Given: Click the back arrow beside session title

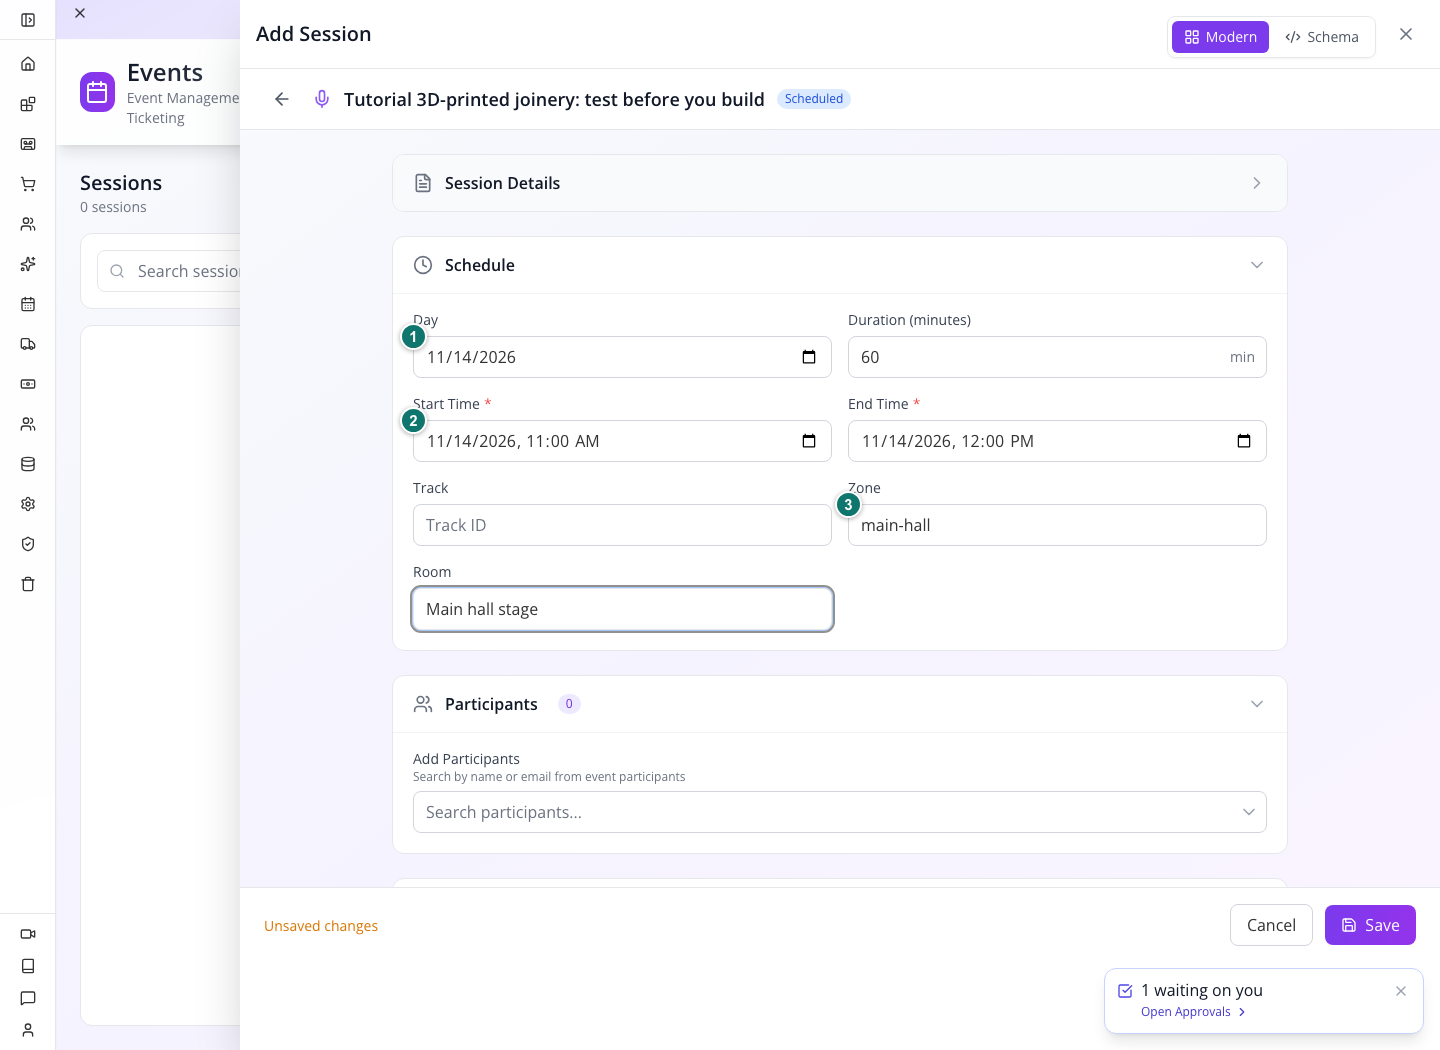Looking at the screenshot, I should [282, 99].
